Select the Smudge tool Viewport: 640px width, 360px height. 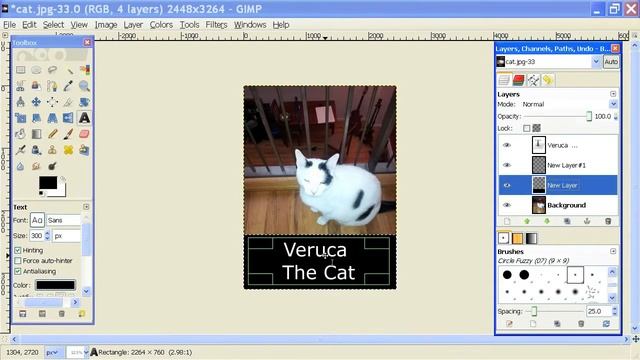point(36,166)
